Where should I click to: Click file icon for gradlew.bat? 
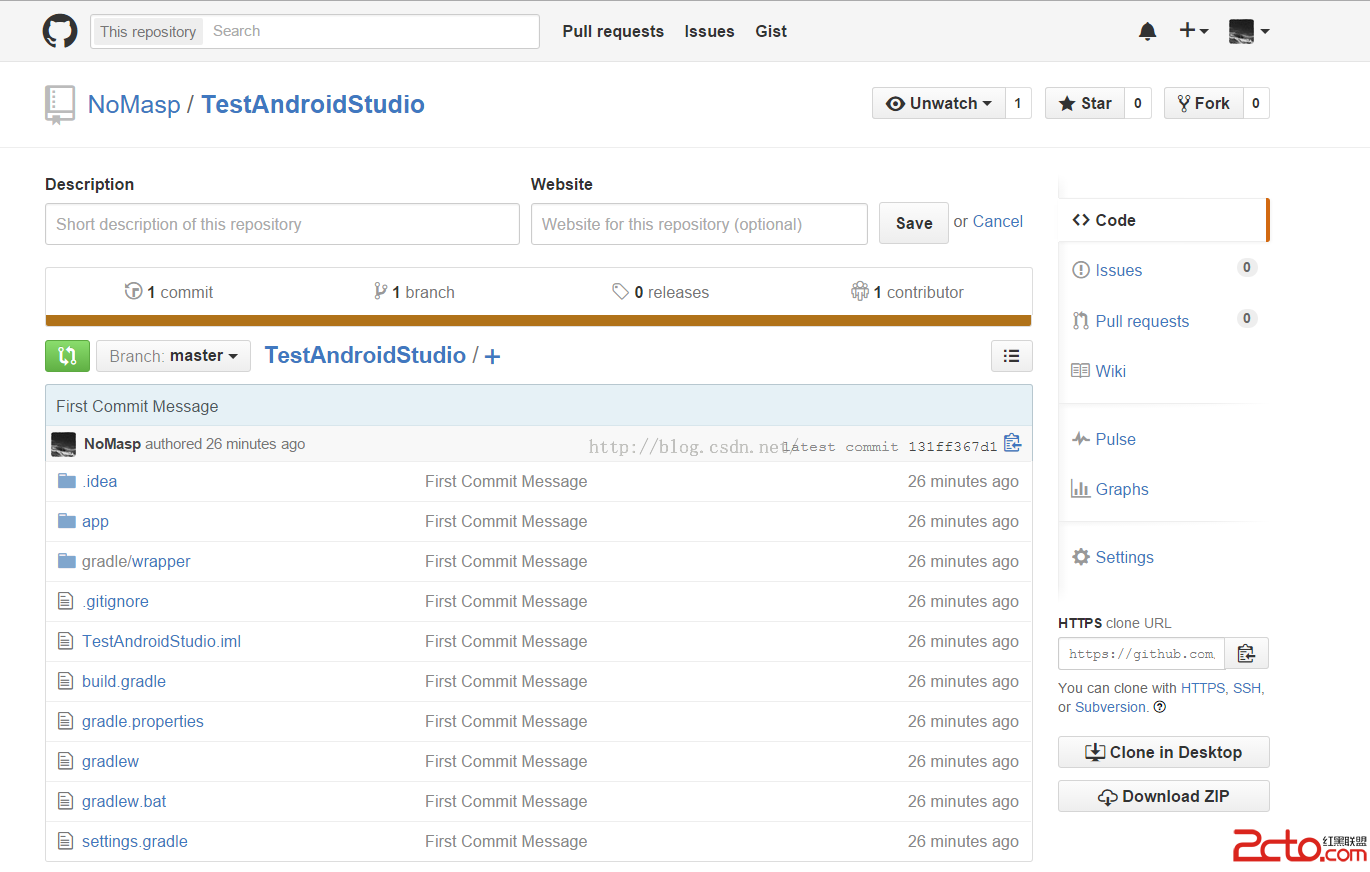(x=66, y=801)
